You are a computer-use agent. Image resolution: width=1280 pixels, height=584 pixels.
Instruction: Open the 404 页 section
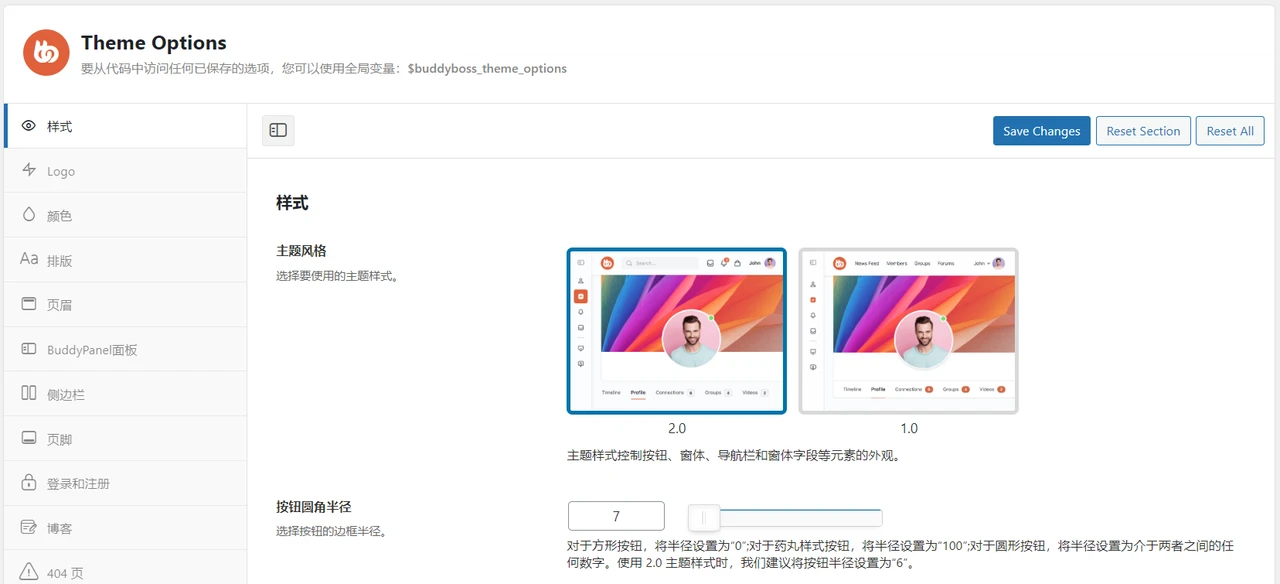coord(125,568)
